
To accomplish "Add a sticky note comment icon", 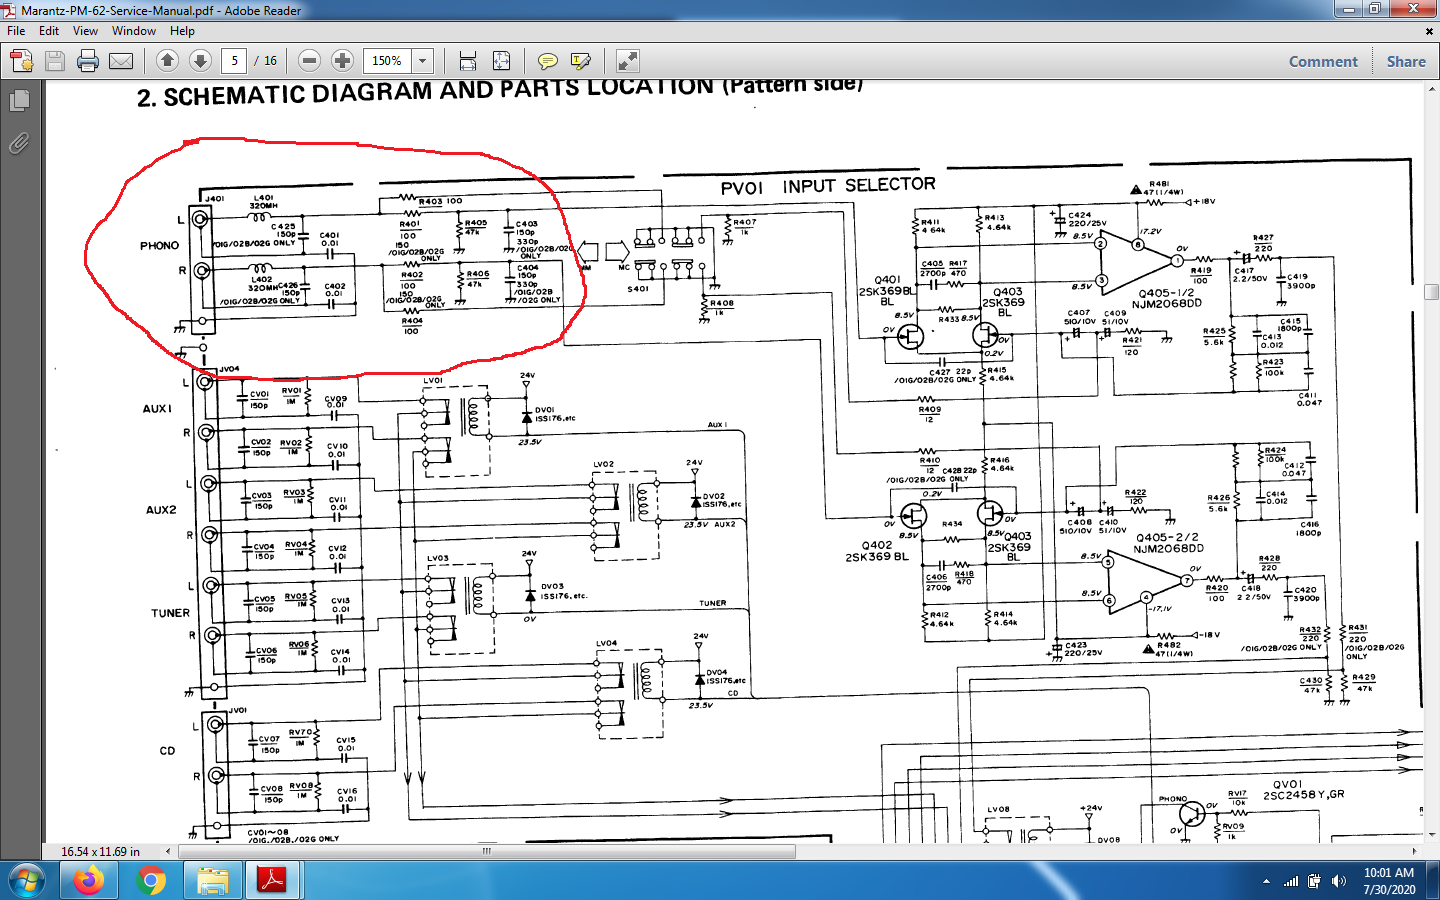I will [547, 61].
